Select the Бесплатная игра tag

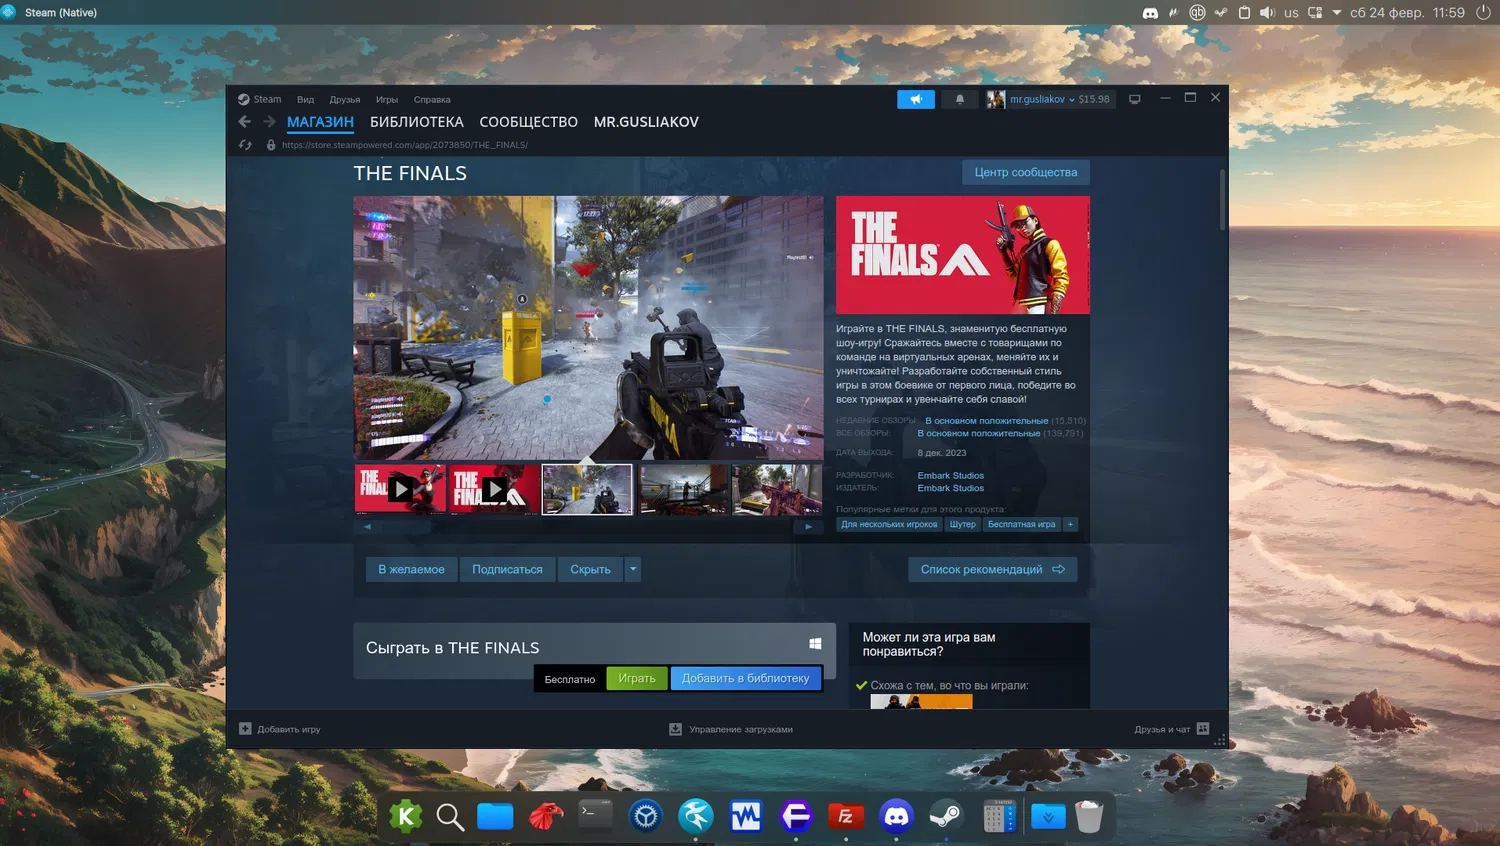pyautogui.click(x=1021, y=524)
